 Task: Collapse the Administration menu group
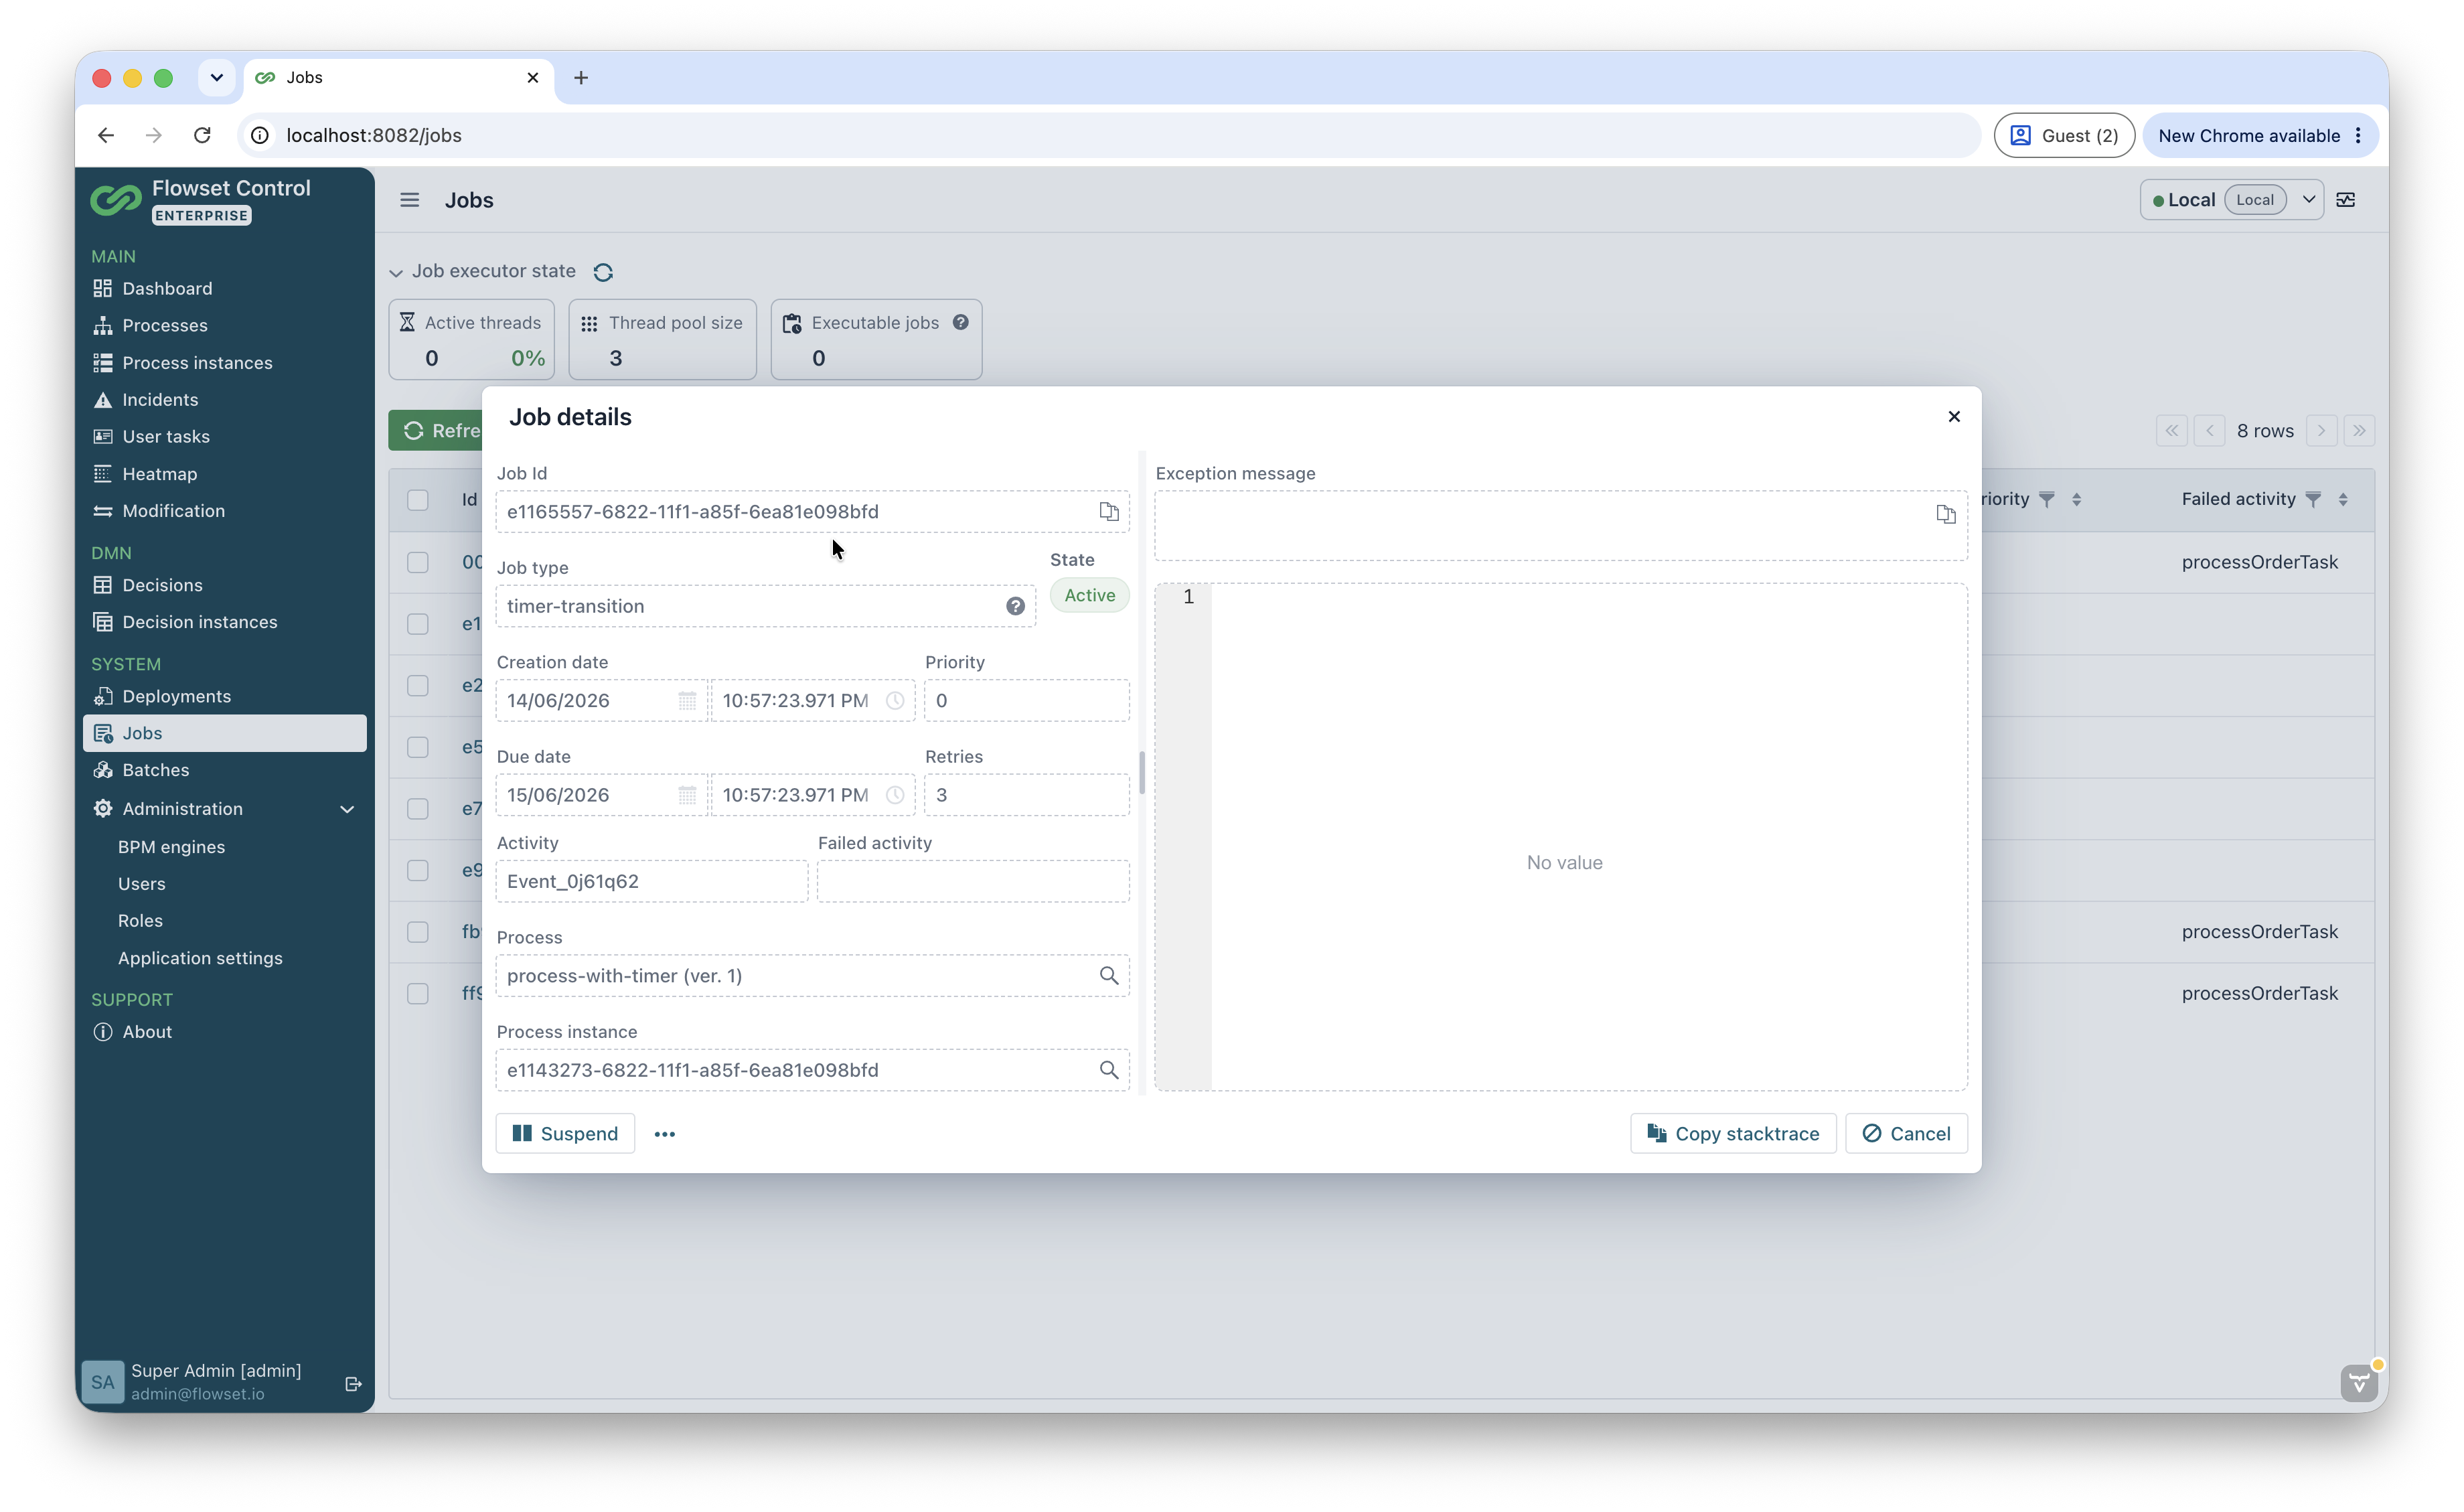pyautogui.click(x=347, y=809)
